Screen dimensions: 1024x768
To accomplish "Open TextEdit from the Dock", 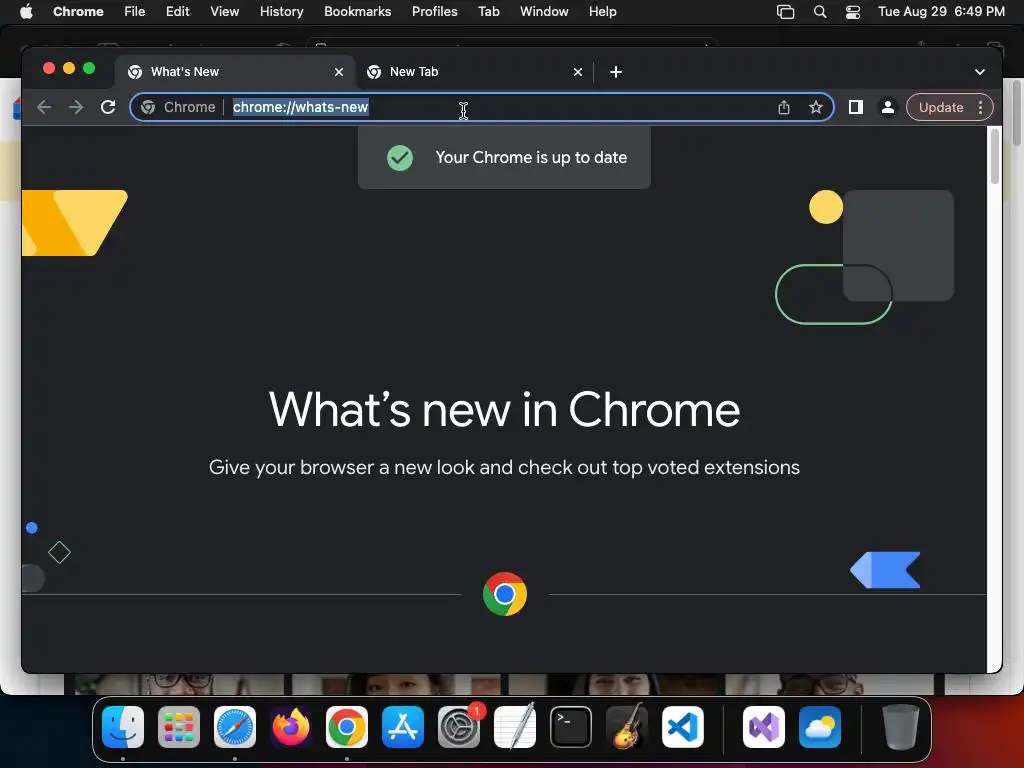I will (x=515, y=727).
